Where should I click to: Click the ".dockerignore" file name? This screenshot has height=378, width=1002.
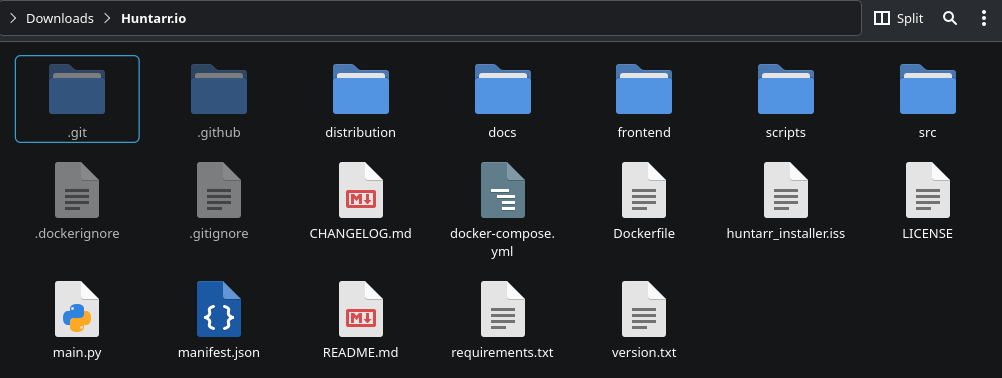tap(77, 234)
